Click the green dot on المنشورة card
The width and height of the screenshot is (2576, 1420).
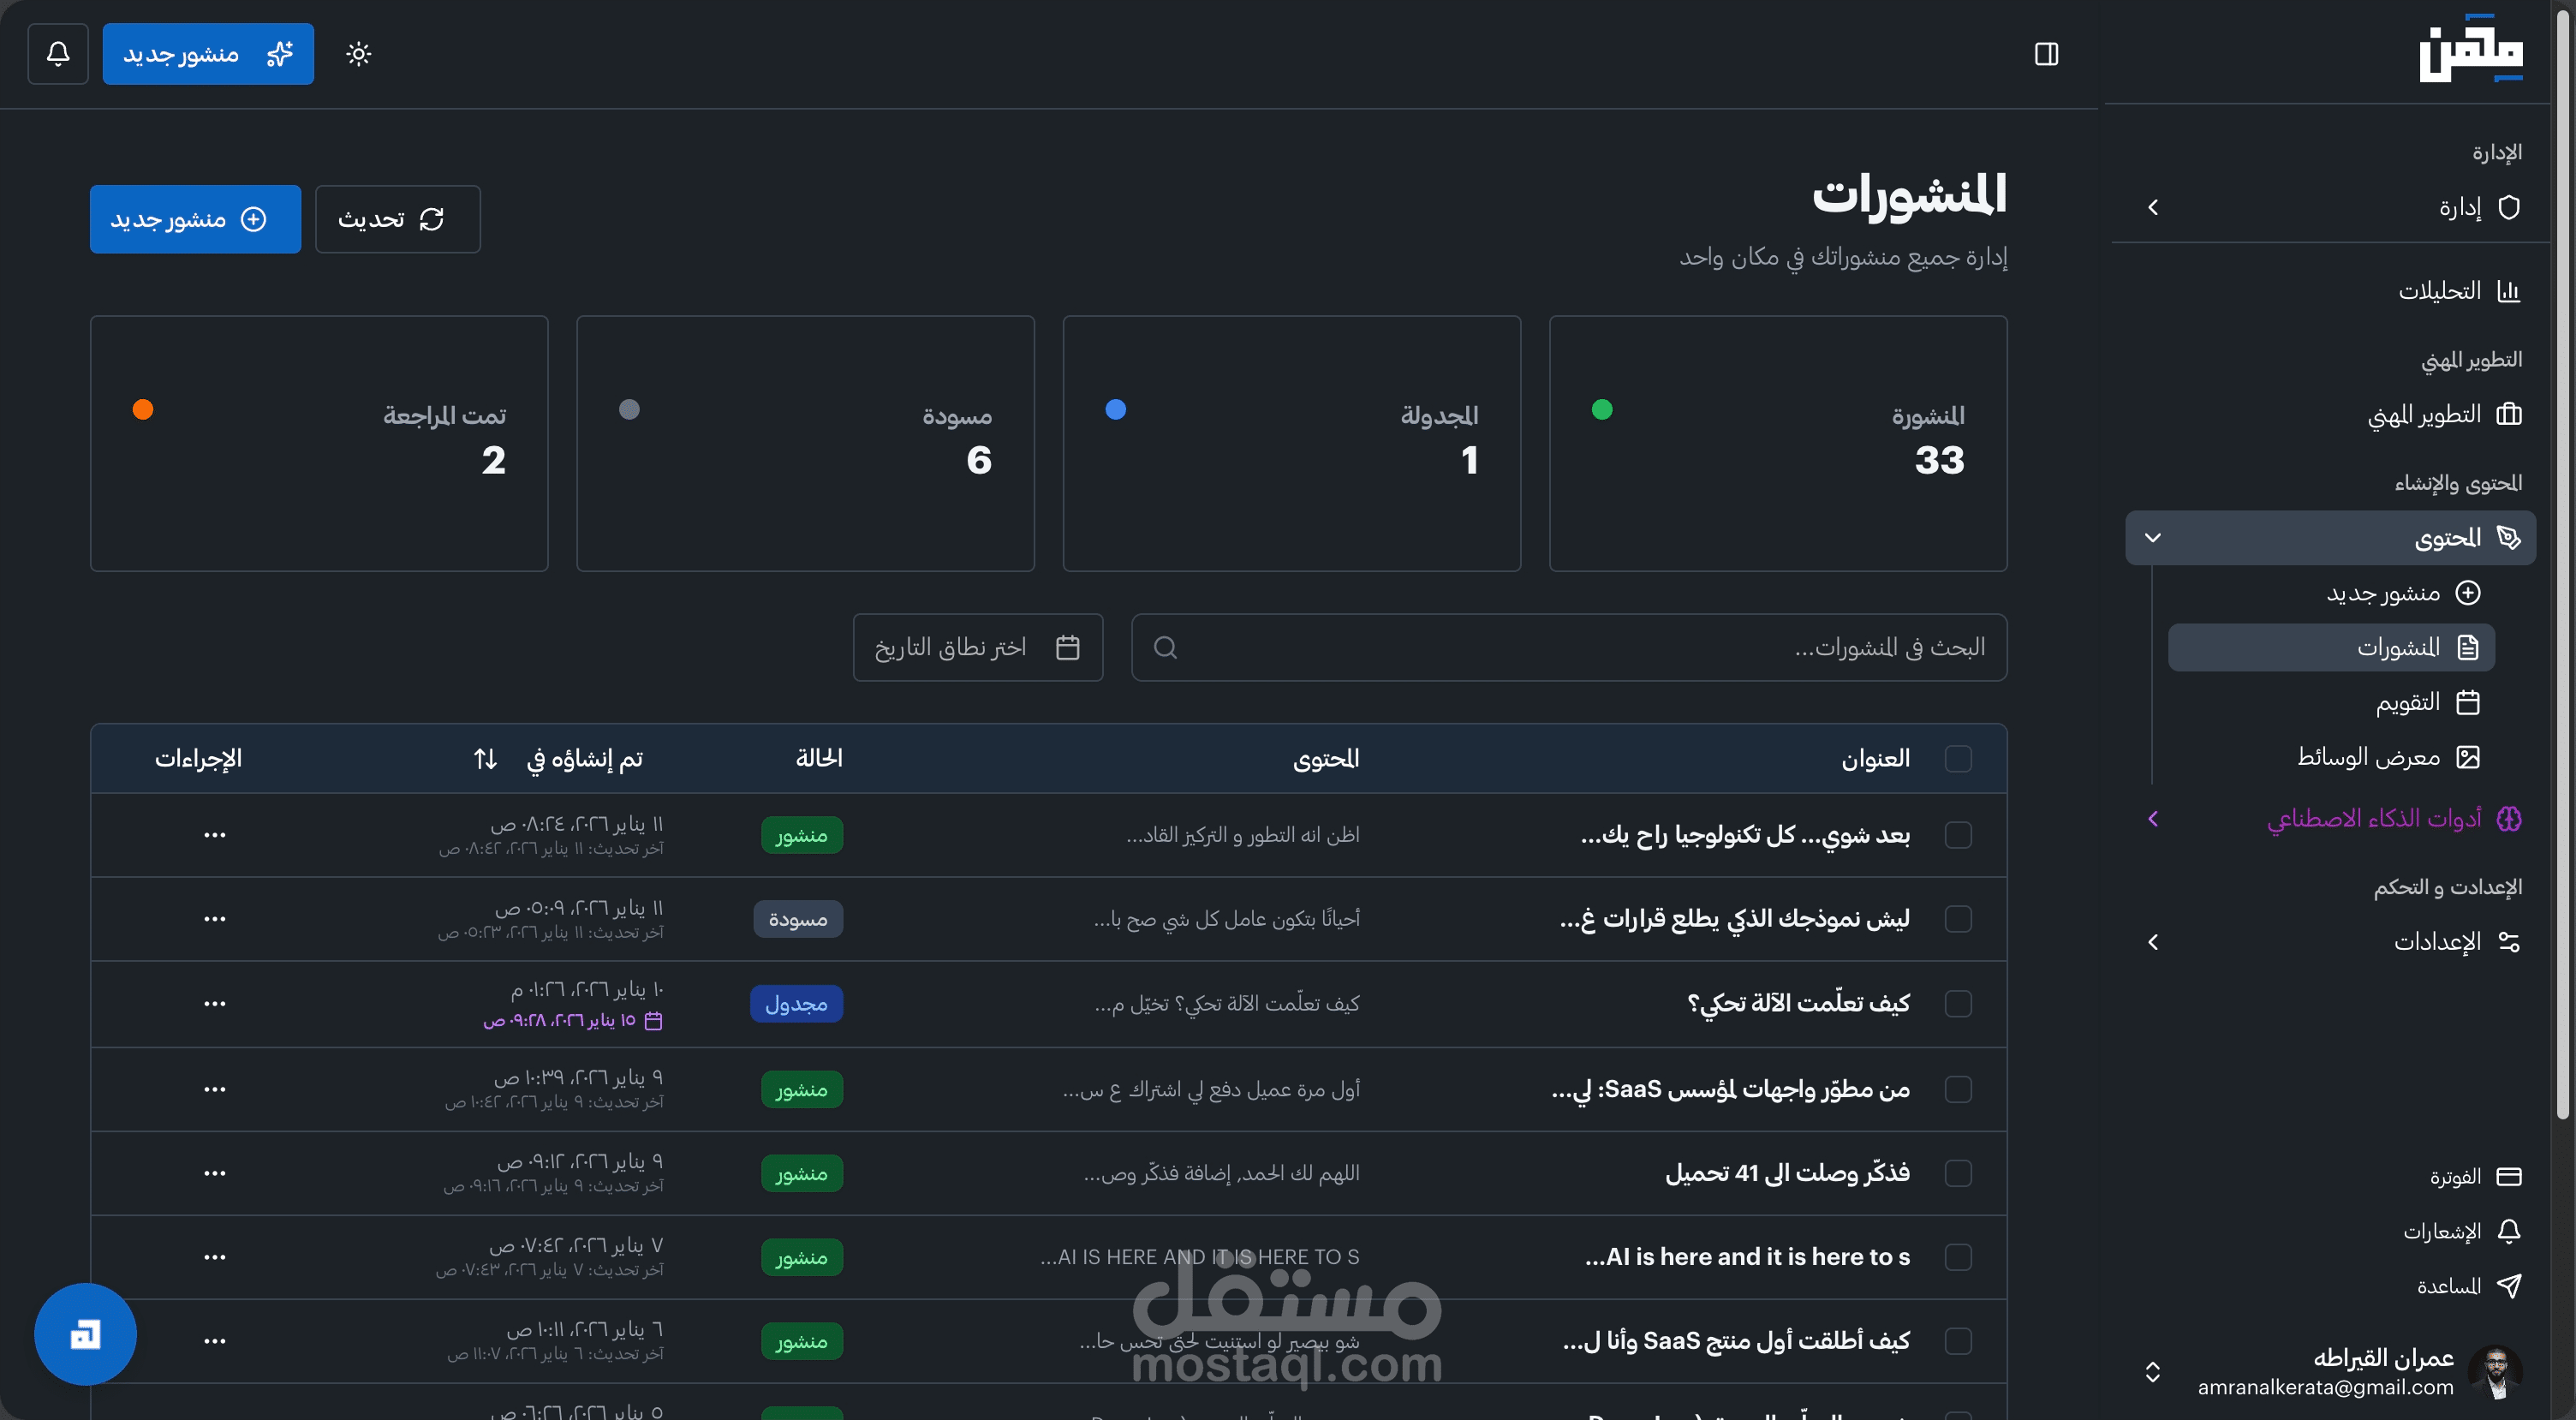click(1602, 409)
